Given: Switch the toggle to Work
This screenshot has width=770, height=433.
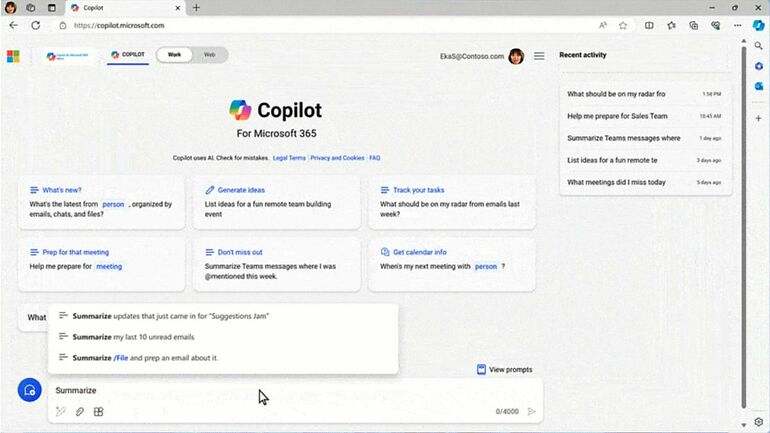Looking at the screenshot, I should coord(174,54).
